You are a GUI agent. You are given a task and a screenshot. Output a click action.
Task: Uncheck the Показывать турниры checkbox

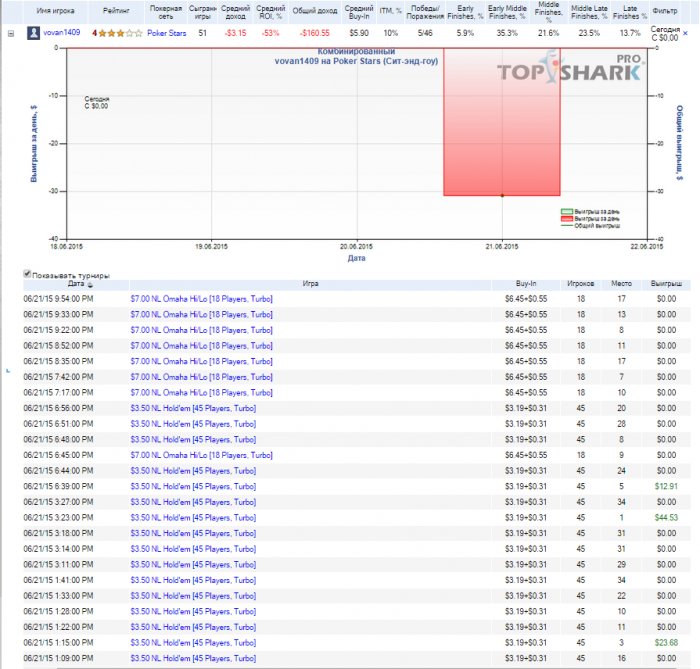point(27,274)
